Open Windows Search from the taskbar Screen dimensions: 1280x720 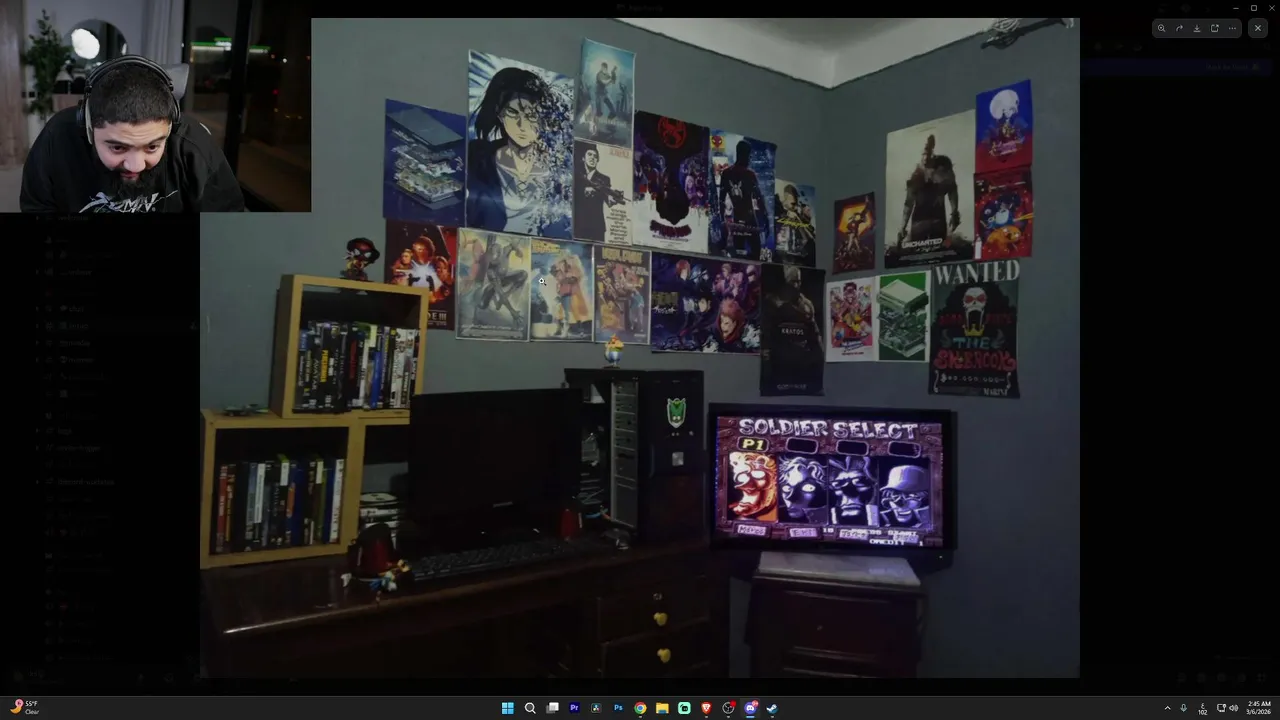[x=530, y=708]
